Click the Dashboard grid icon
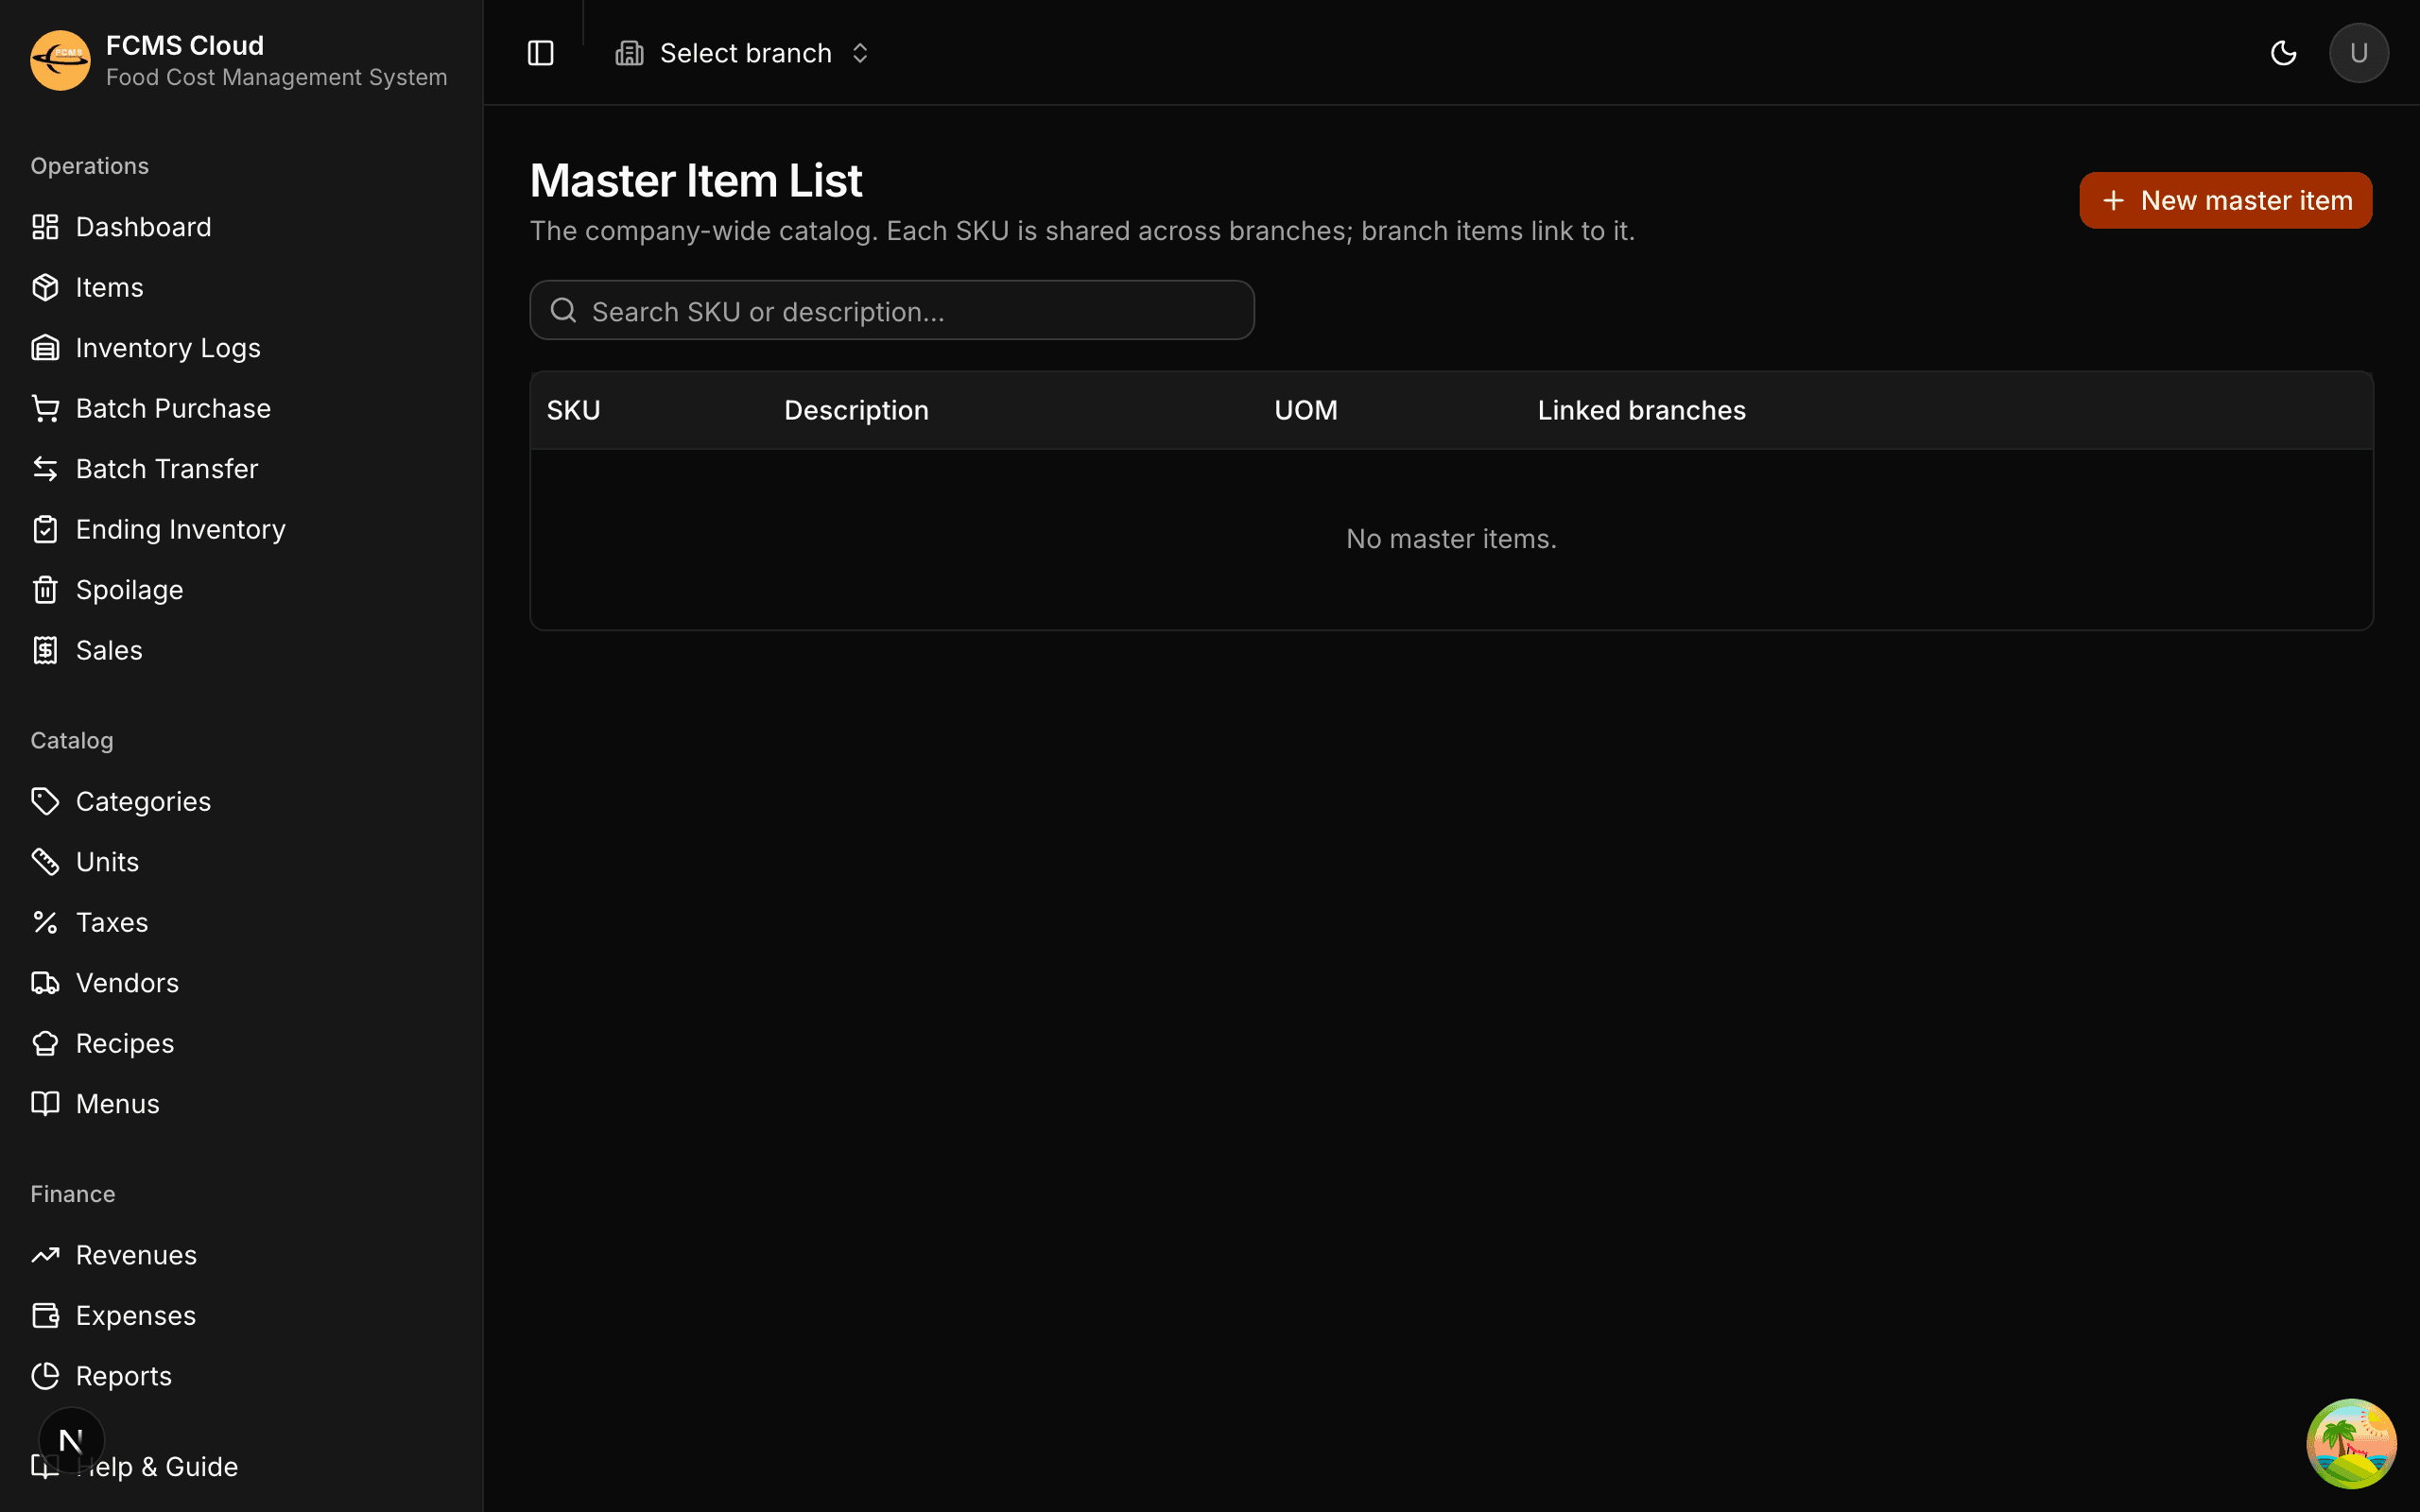This screenshot has height=1512, width=2420. tap(45, 227)
